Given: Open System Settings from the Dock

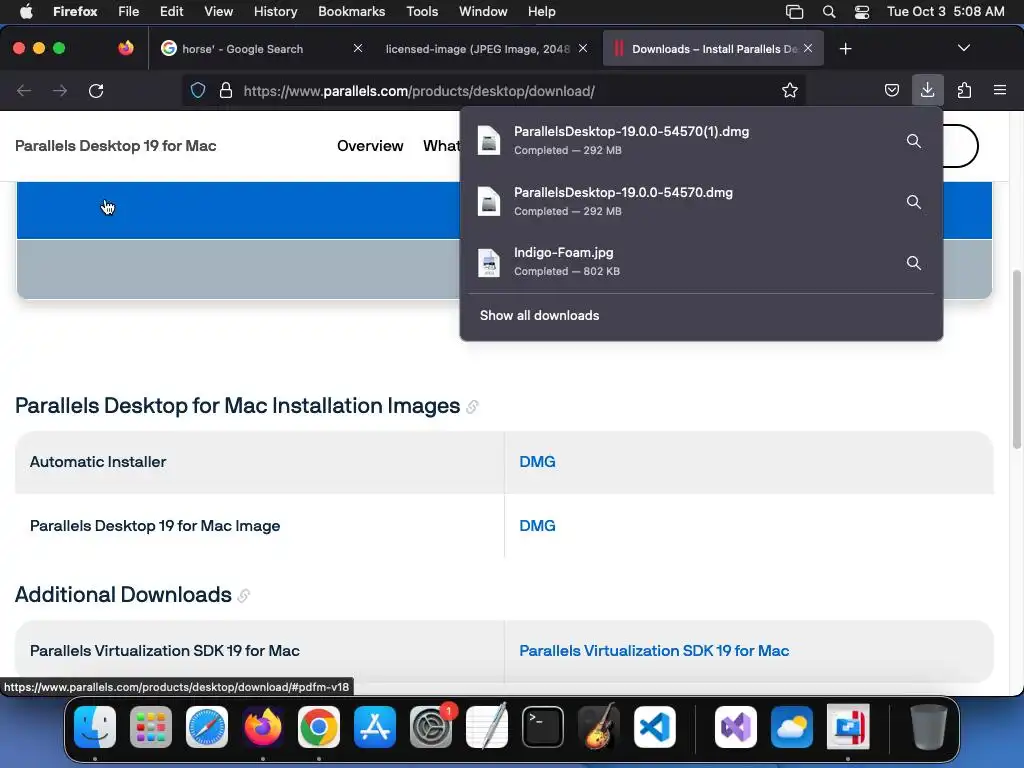Looking at the screenshot, I should (431, 727).
